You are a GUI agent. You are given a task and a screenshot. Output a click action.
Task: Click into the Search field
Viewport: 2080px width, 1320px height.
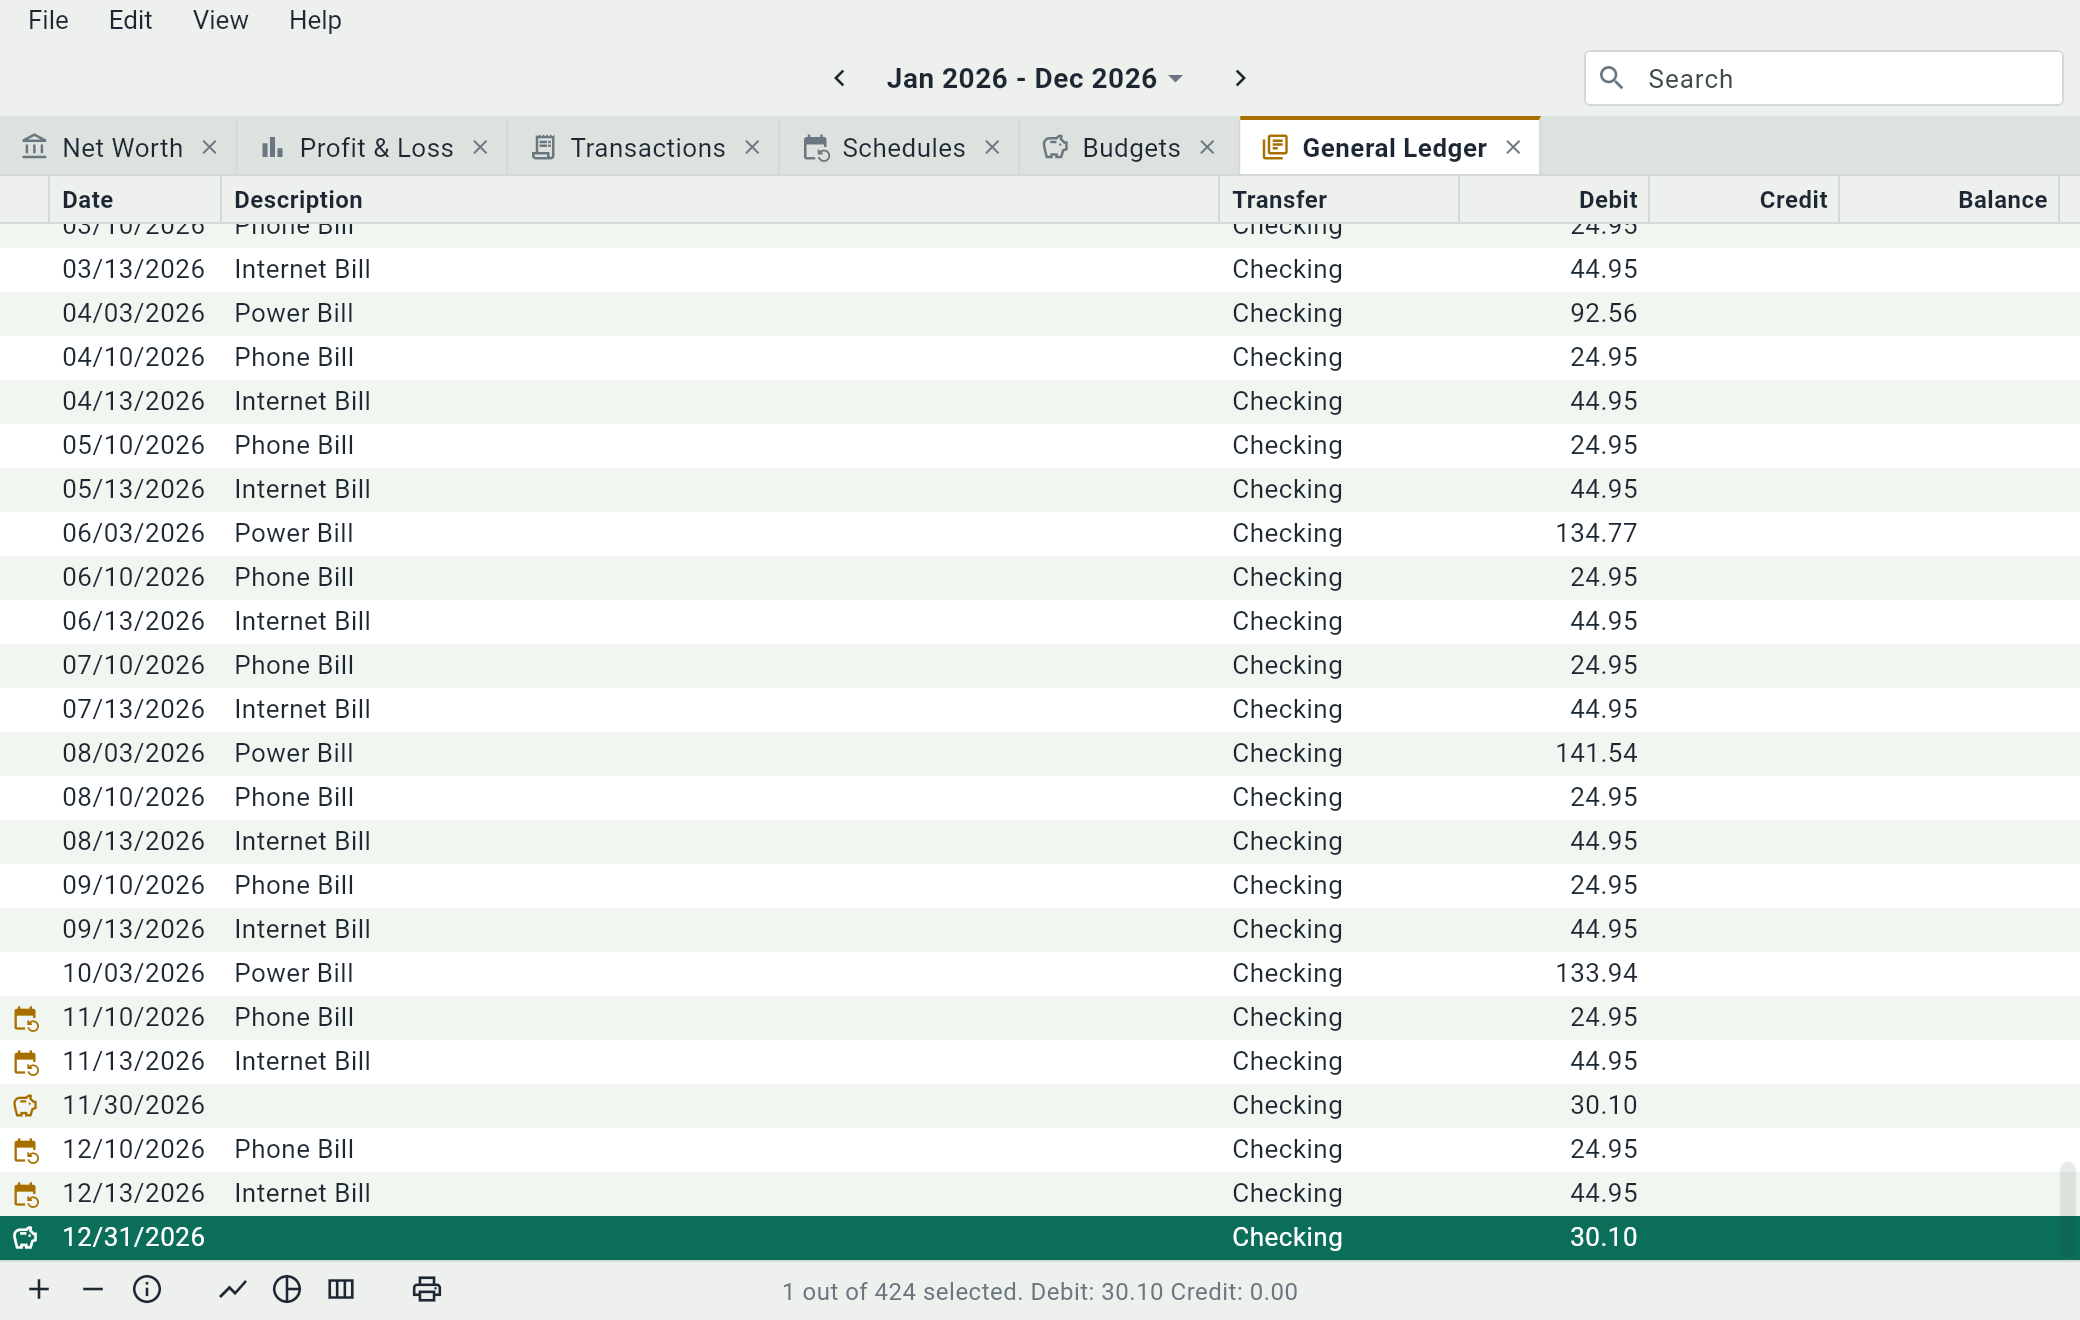pyautogui.click(x=1824, y=78)
